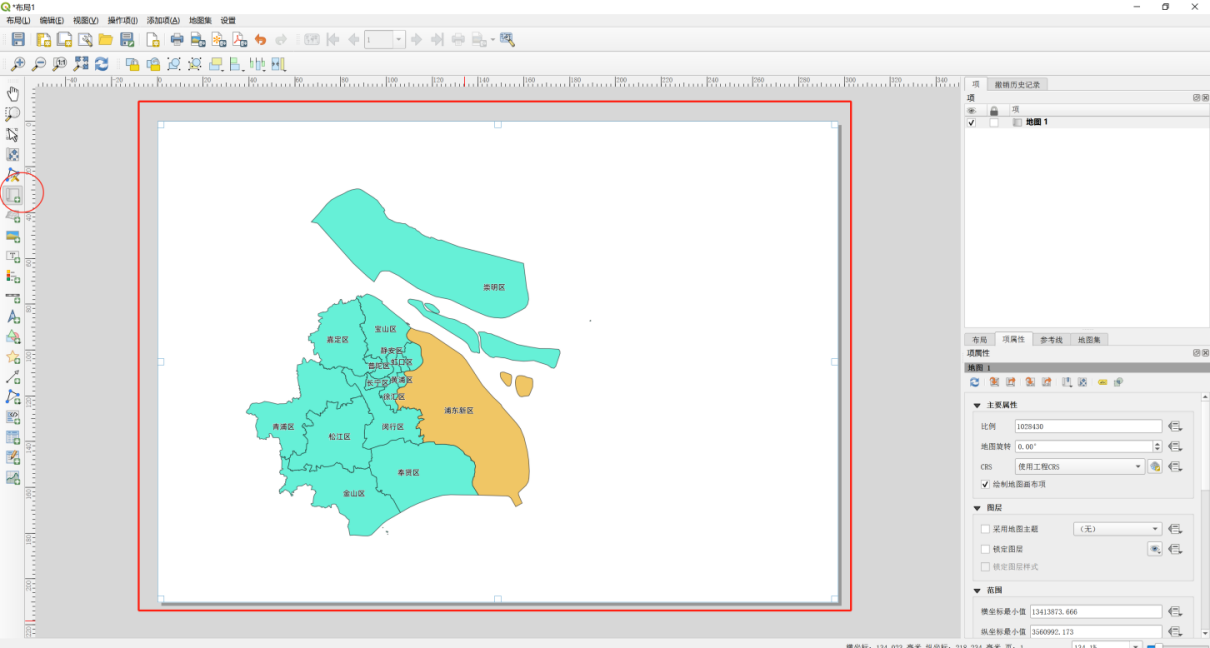Save the layout project
1210x648 pixels.
(19, 39)
